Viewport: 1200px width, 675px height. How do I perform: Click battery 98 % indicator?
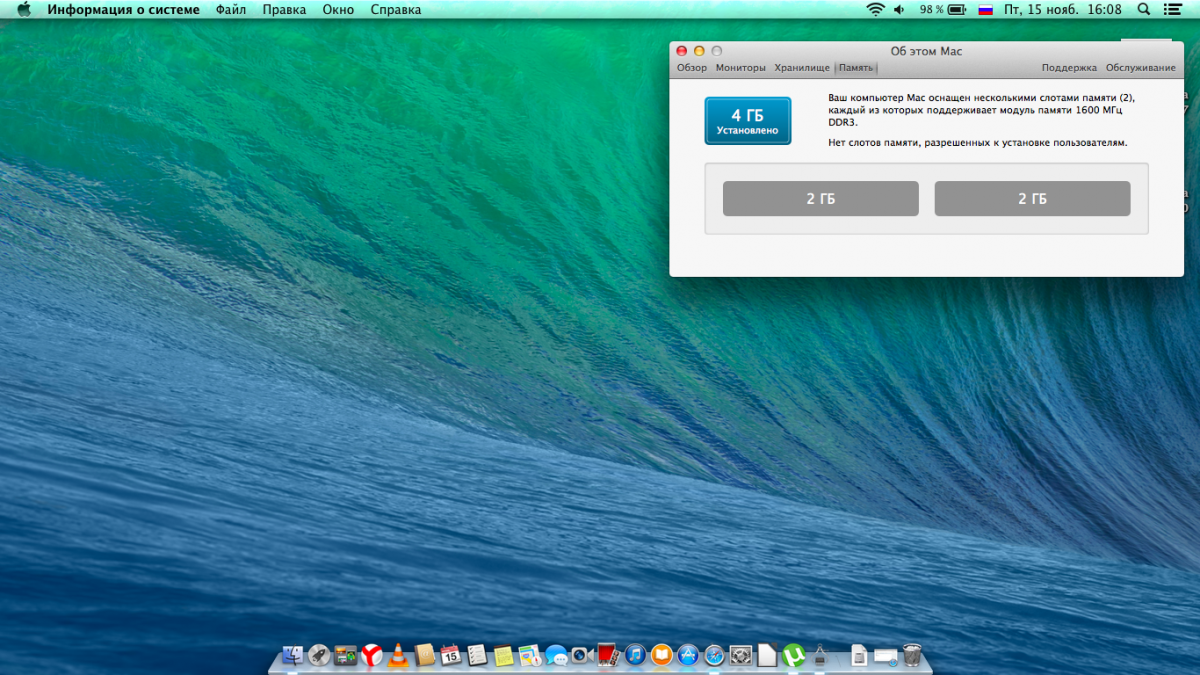[942, 10]
